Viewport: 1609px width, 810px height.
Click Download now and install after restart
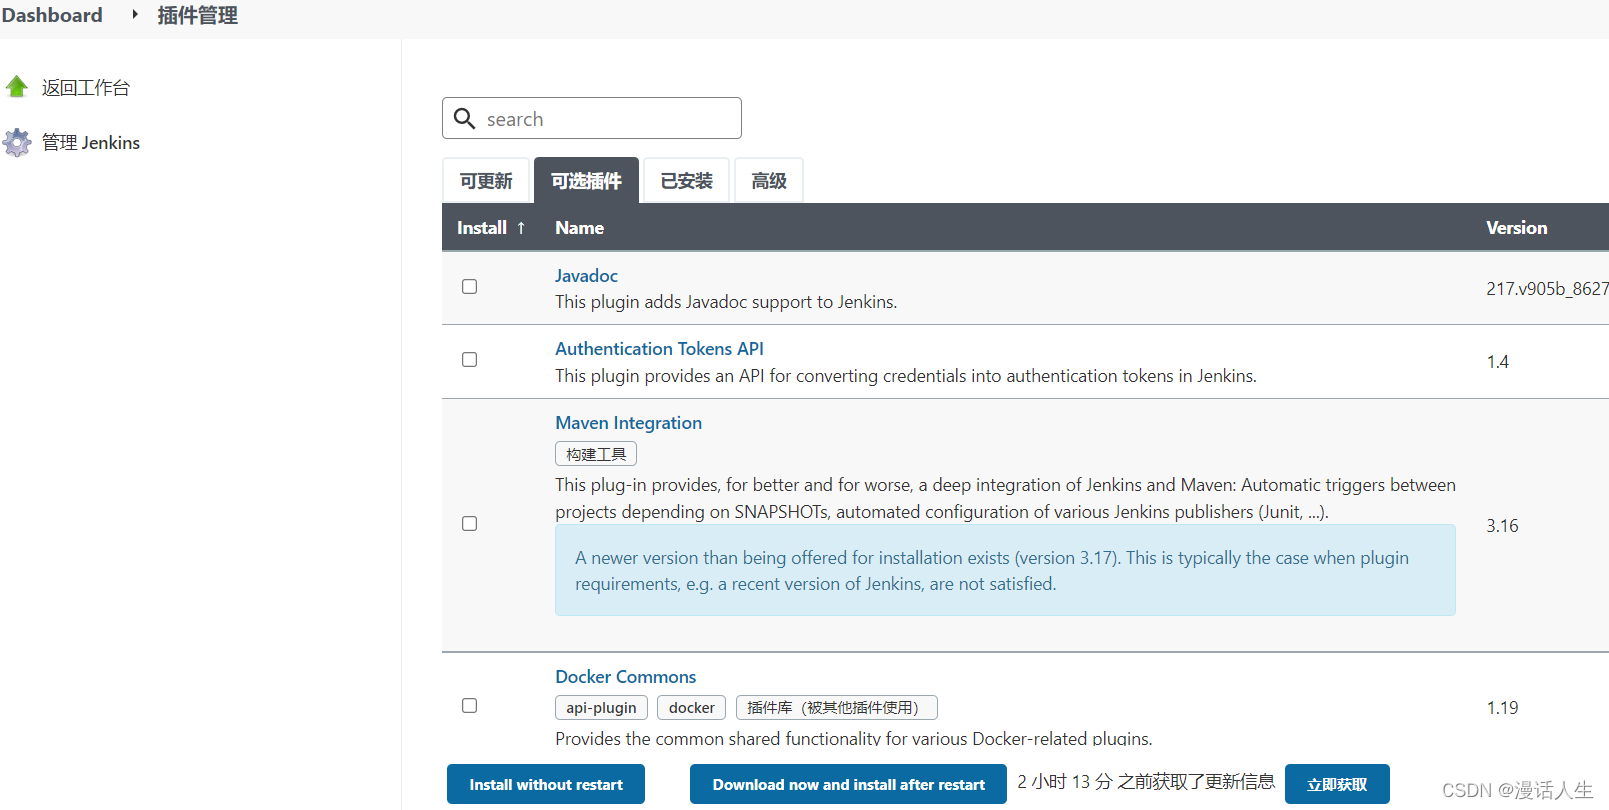pos(849,784)
